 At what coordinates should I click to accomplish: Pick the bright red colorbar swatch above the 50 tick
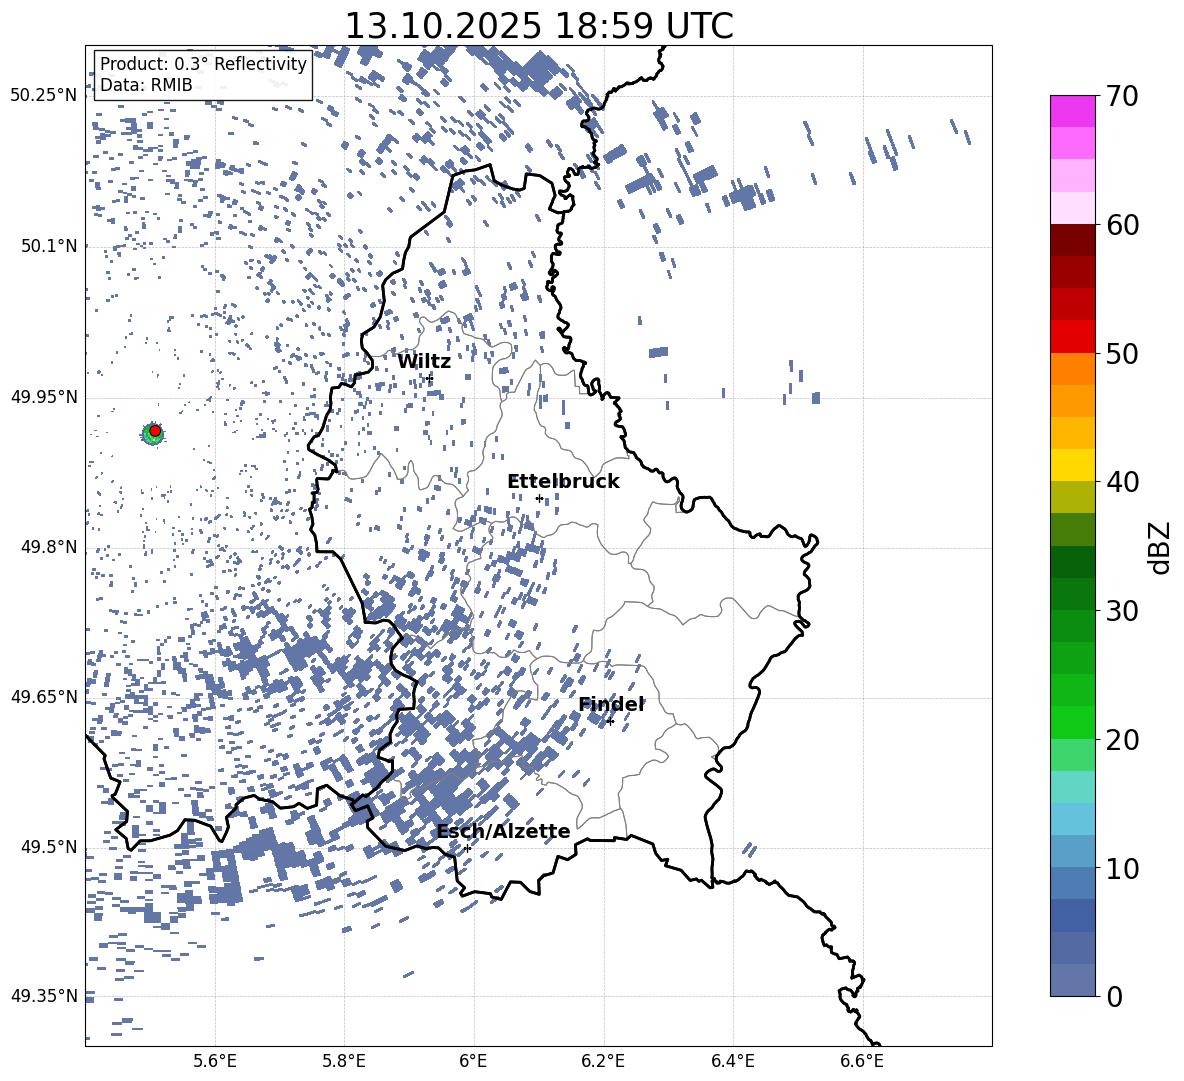tap(1072, 336)
